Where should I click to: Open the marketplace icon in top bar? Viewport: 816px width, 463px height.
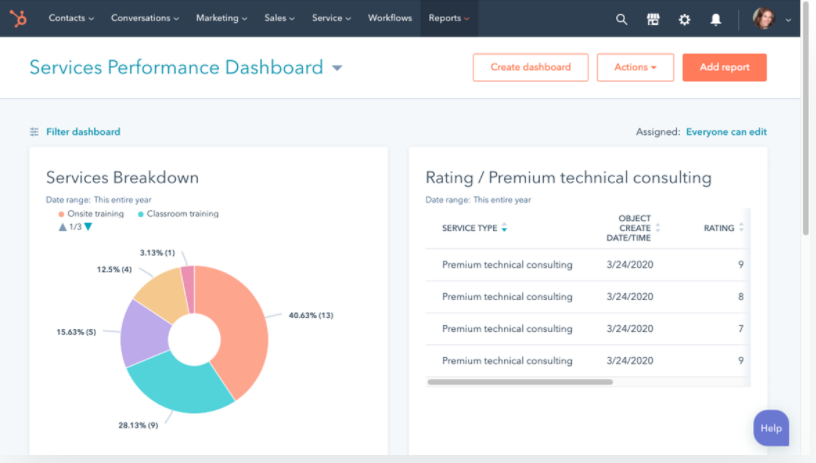tap(653, 19)
